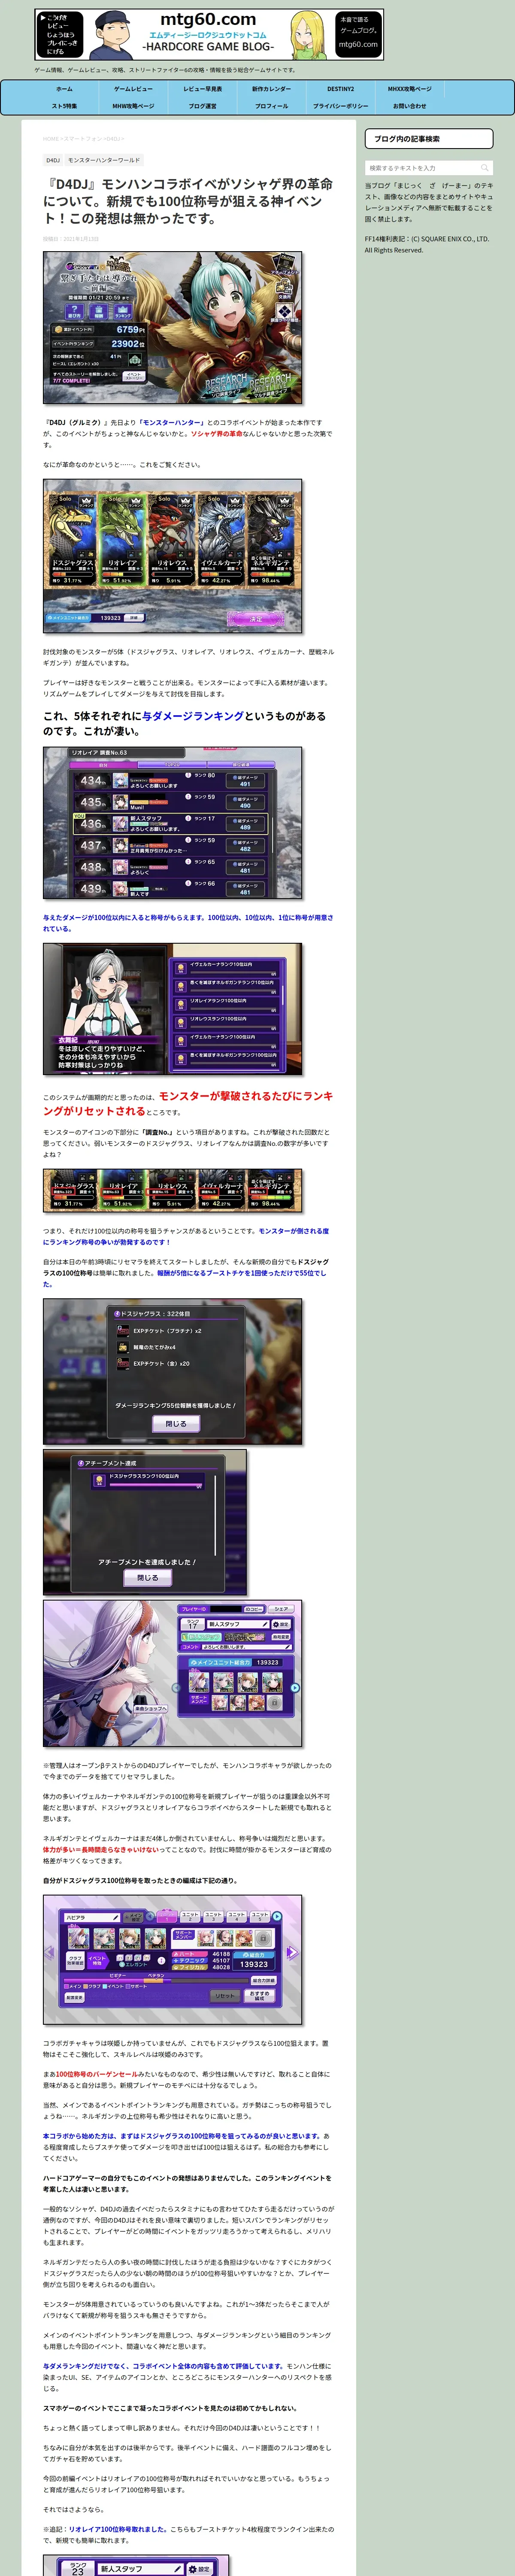Open the title list screenshot with 衣舞紀
Viewport: 515px width, 2576px height.
[172, 1009]
